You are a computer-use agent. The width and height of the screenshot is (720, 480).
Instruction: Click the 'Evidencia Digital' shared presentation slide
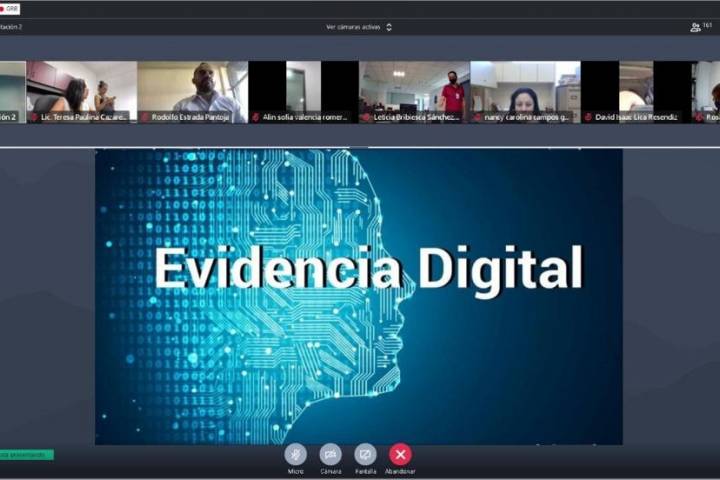pyautogui.click(x=358, y=296)
